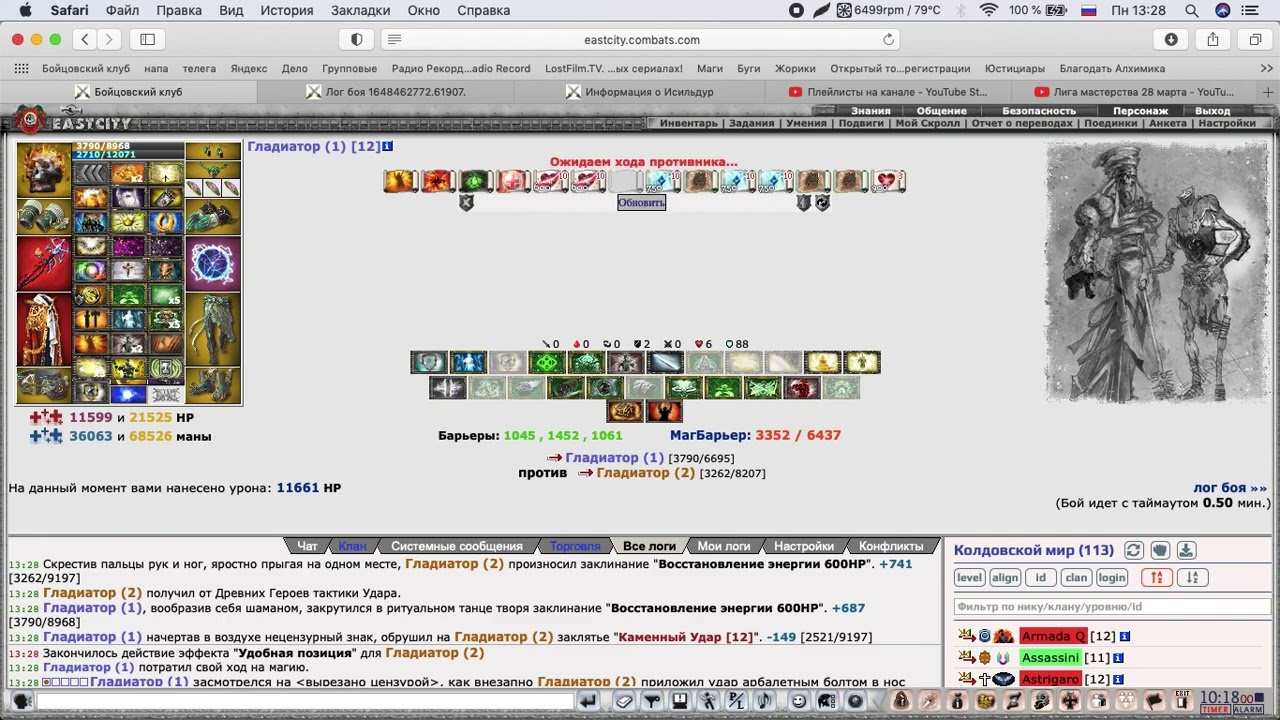Screen dimensions: 1280x720
Task: Use the red cross healing scroll
Action: tap(513, 181)
